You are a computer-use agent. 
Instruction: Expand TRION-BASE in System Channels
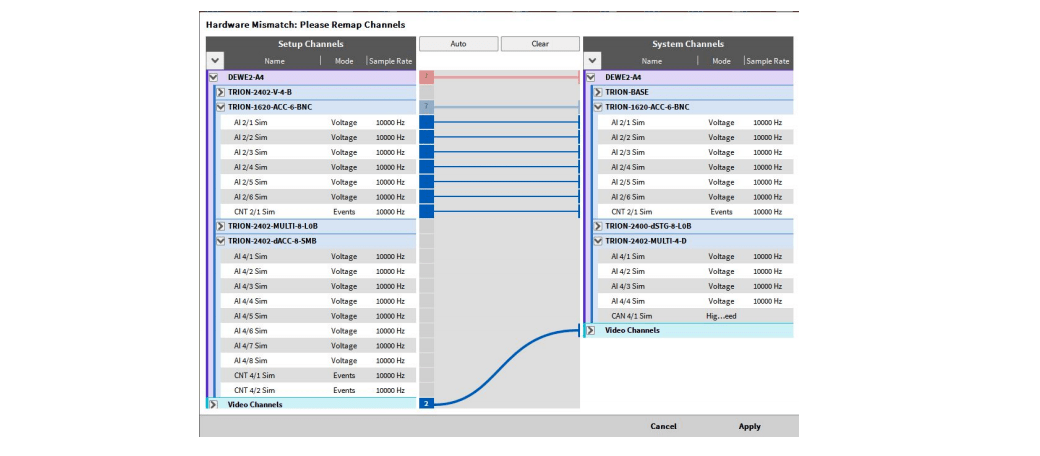pyautogui.click(x=597, y=92)
